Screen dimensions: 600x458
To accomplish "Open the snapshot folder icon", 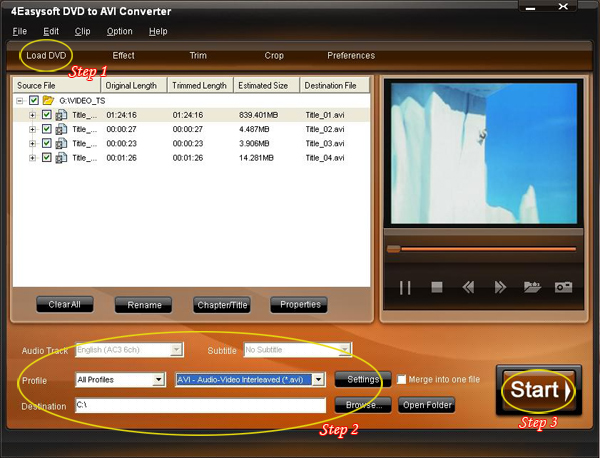I will pos(532,287).
